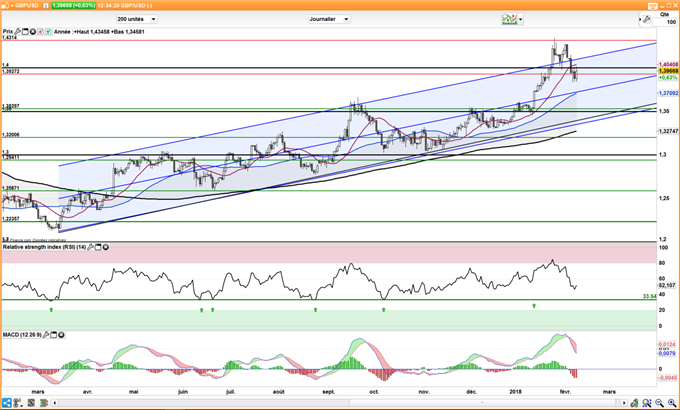Viewport: 680px width, 410px height.
Task: Click the chart template icon in bottom bar
Action: (31, 403)
